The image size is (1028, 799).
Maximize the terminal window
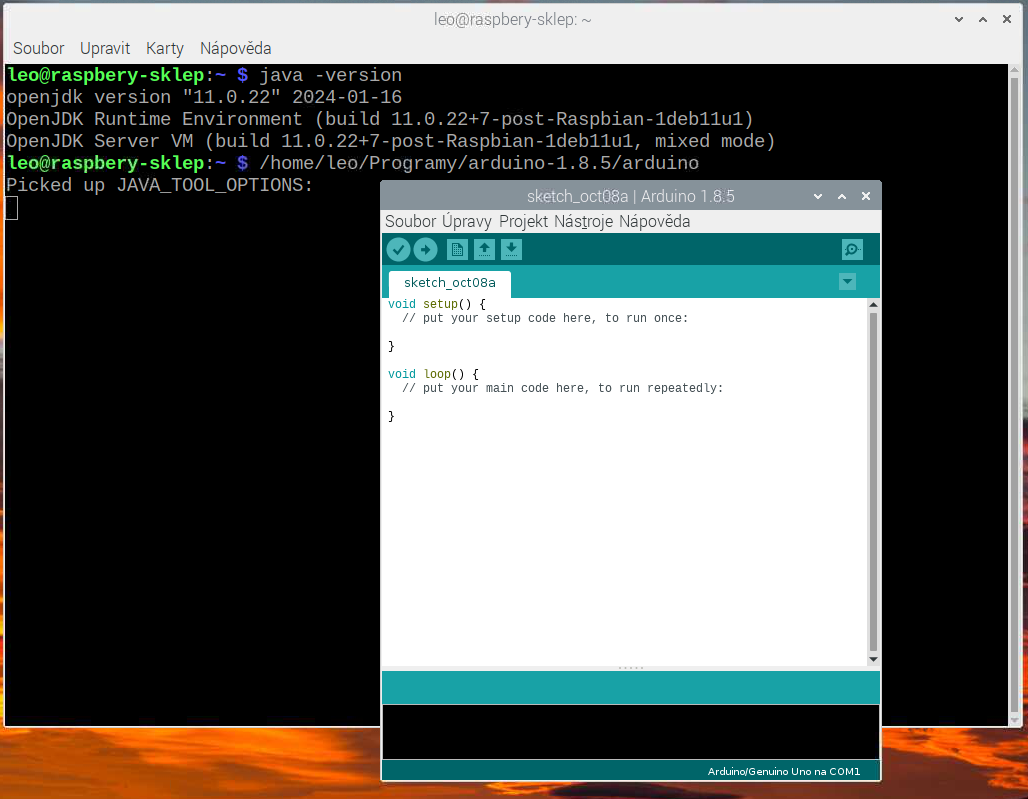(983, 20)
